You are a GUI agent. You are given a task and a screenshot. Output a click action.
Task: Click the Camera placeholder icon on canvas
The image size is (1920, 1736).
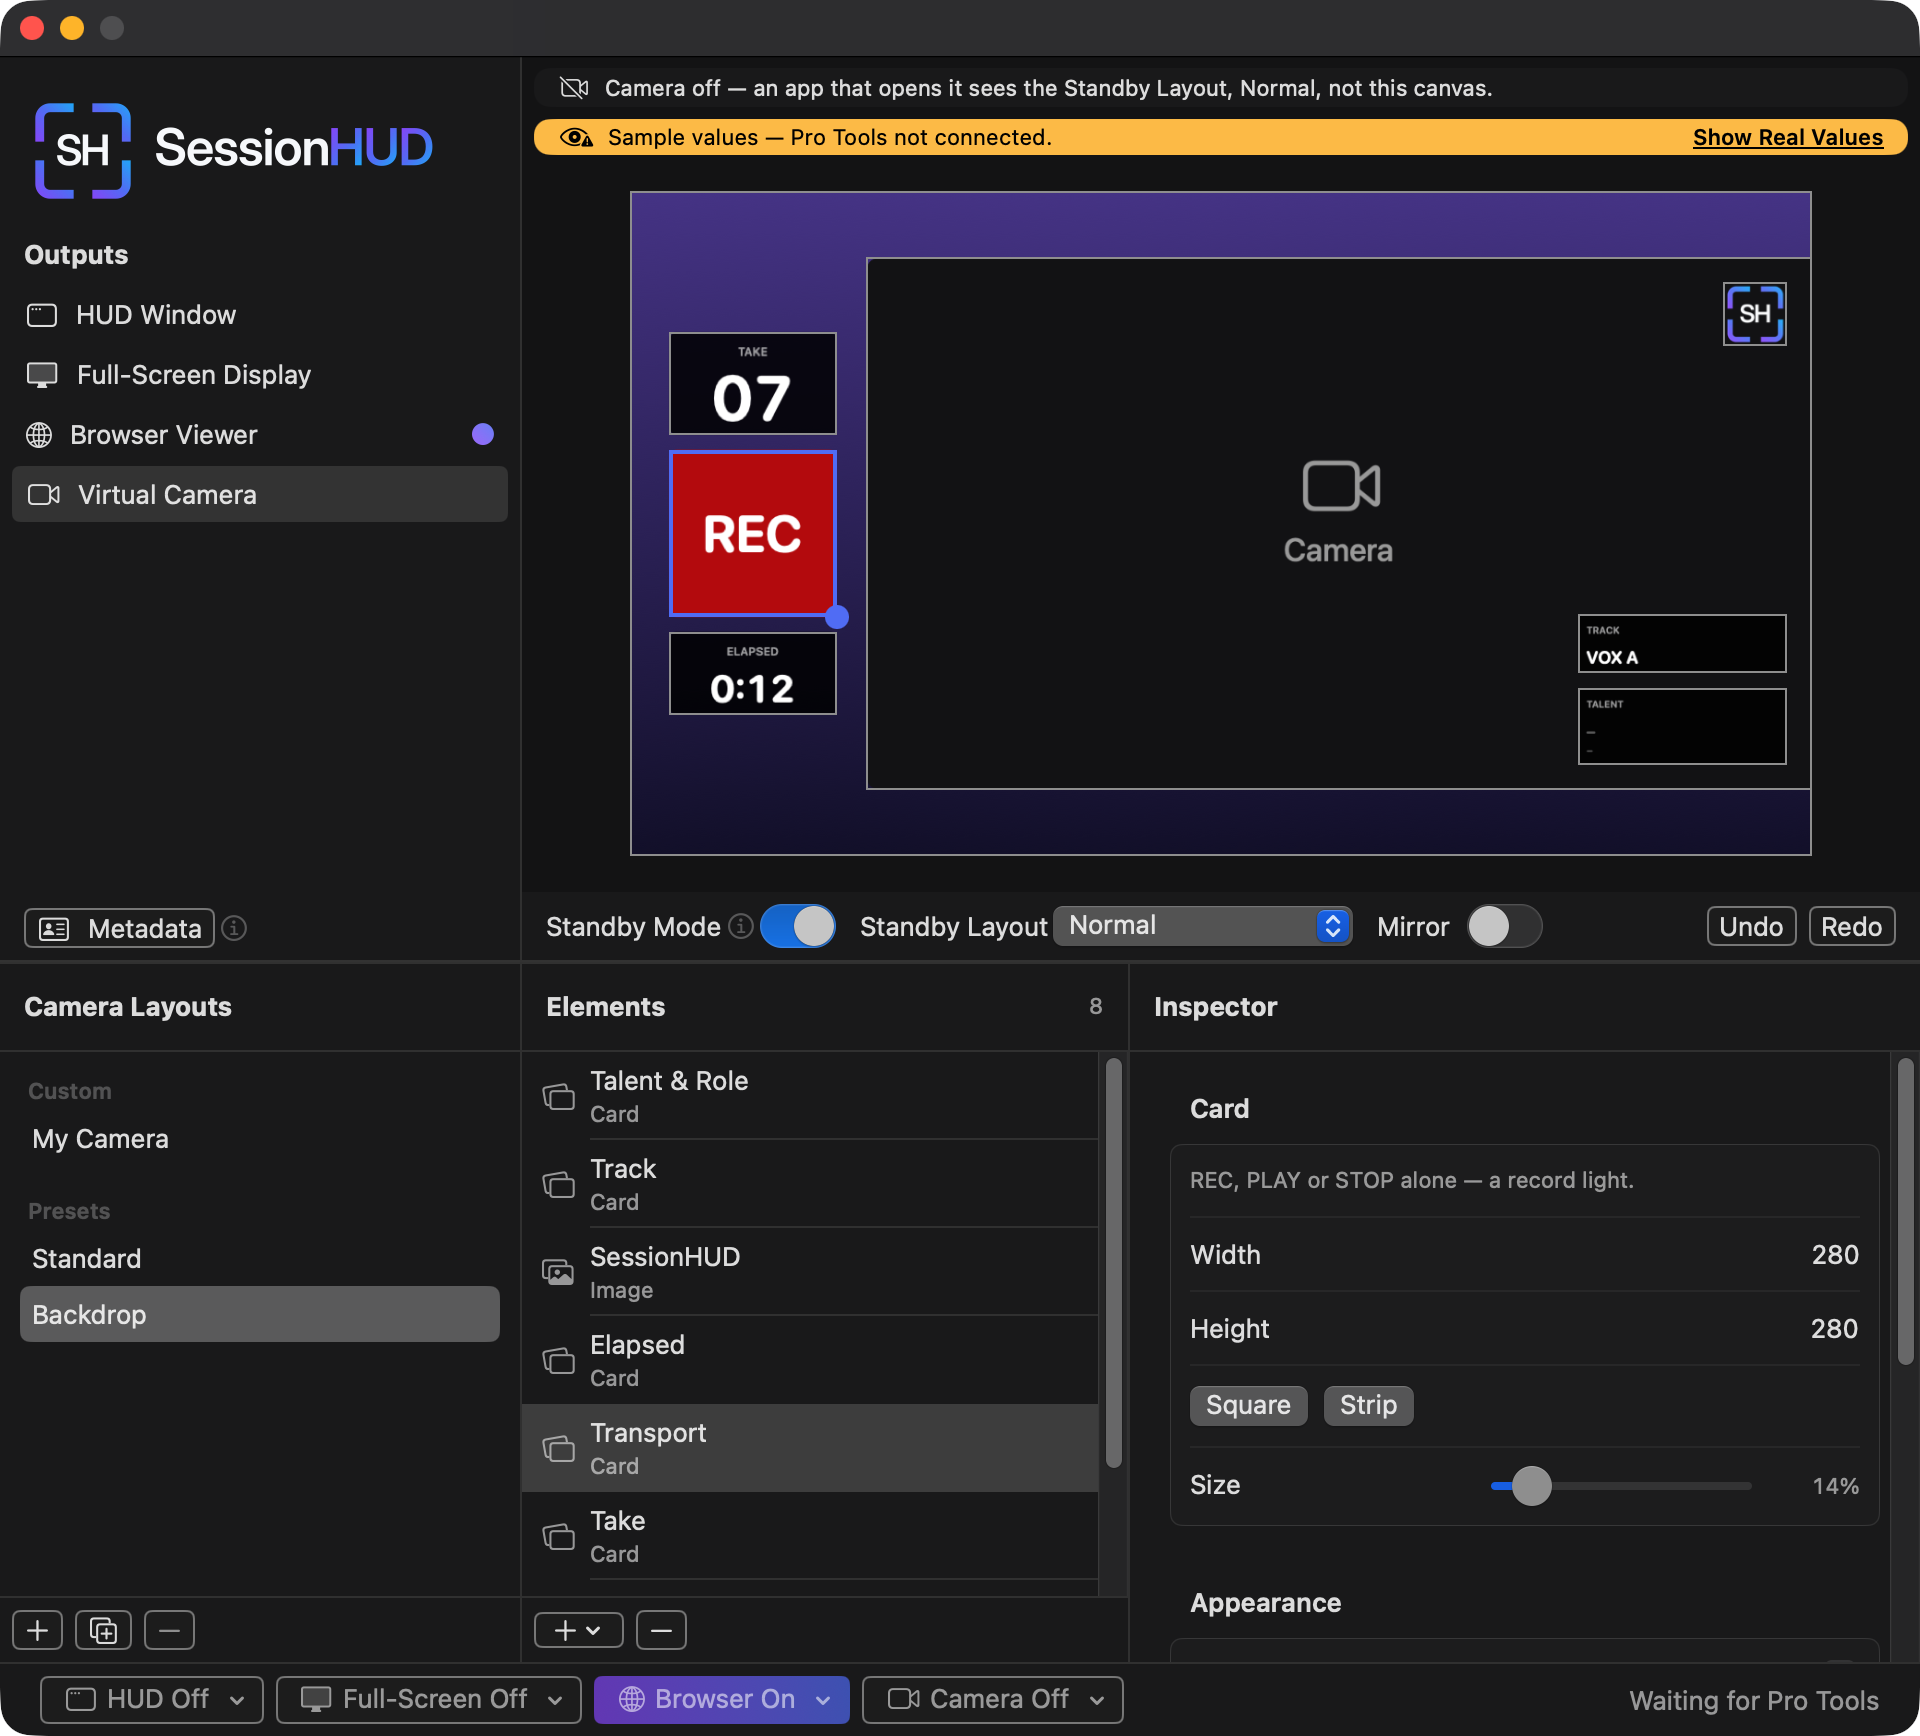click(x=1341, y=487)
